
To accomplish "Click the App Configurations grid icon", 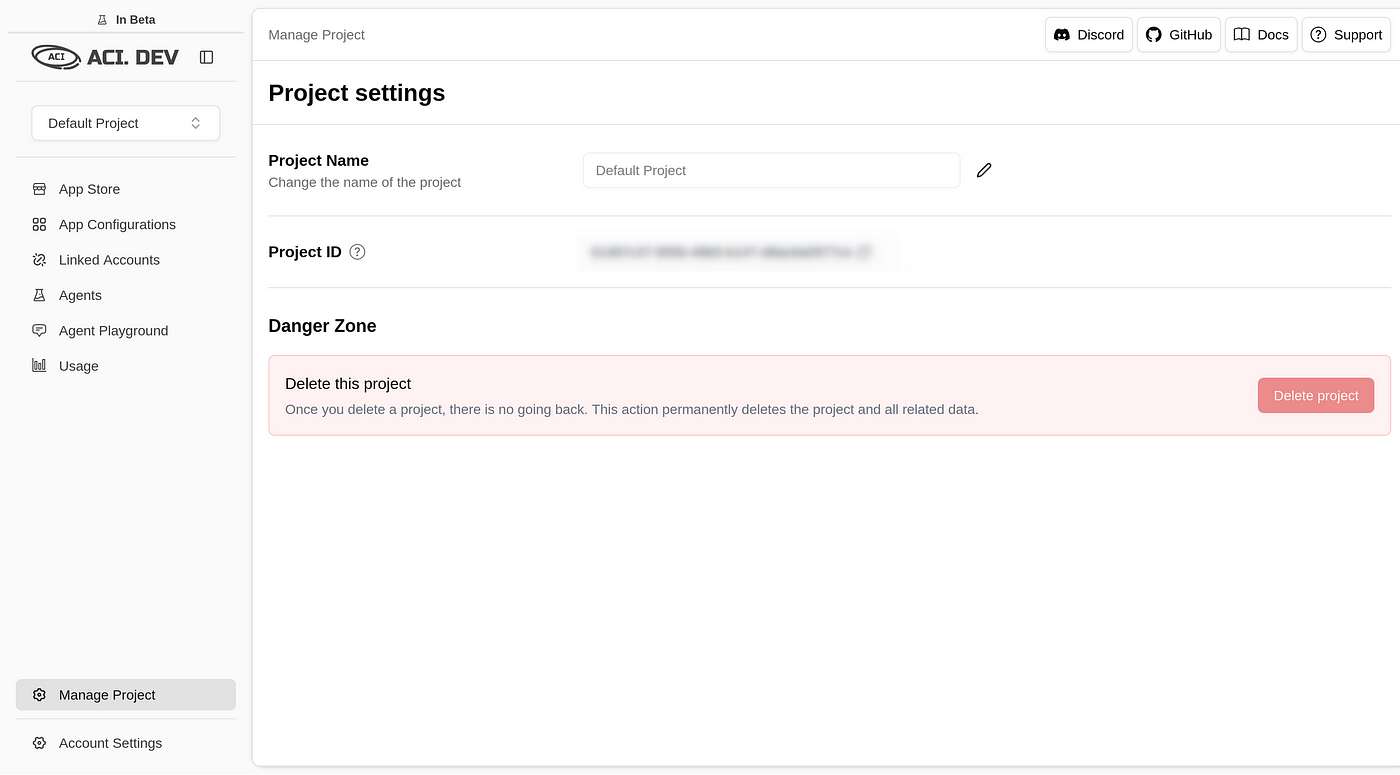I will coord(39,224).
